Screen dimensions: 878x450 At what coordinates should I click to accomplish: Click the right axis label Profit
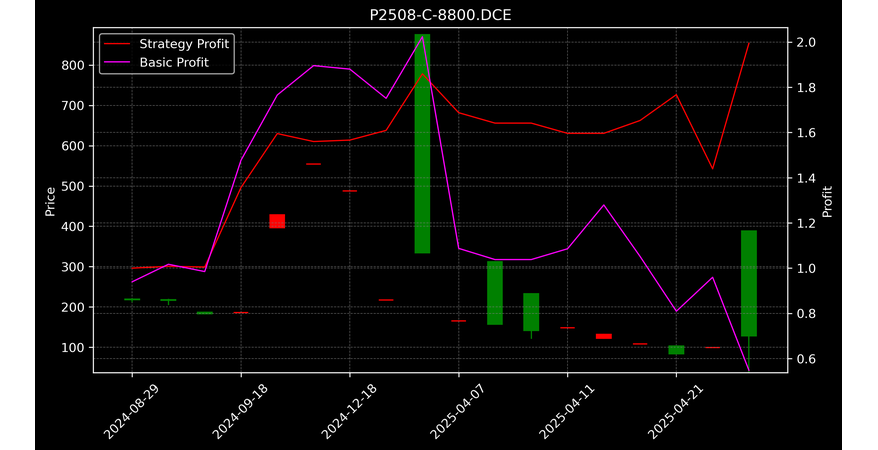click(x=827, y=201)
